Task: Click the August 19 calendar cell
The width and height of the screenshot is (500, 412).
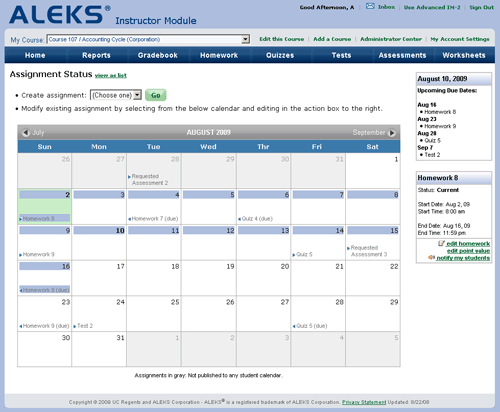Action: [x=209, y=278]
